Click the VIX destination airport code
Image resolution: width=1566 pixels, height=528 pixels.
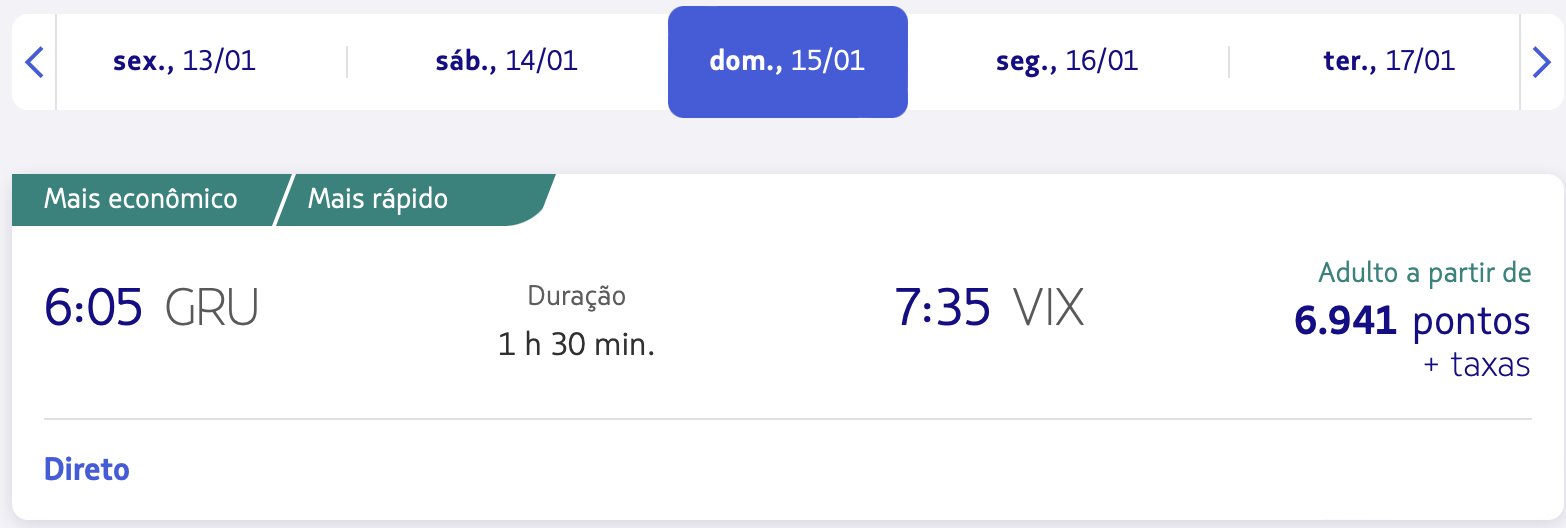point(1049,307)
